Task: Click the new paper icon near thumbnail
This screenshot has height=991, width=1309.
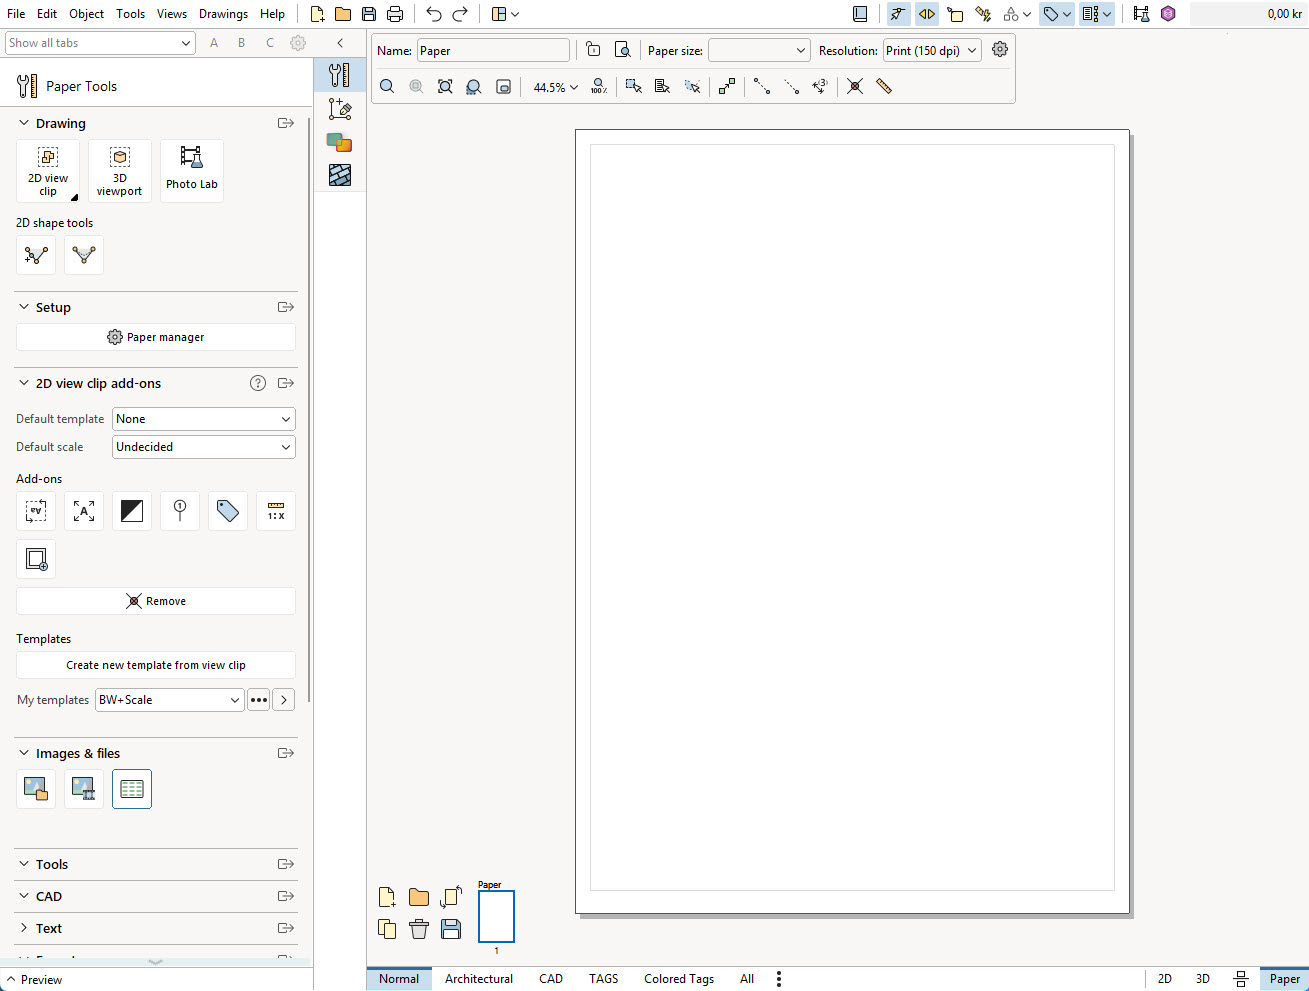Action: pyautogui.click(x=387, y=897)
